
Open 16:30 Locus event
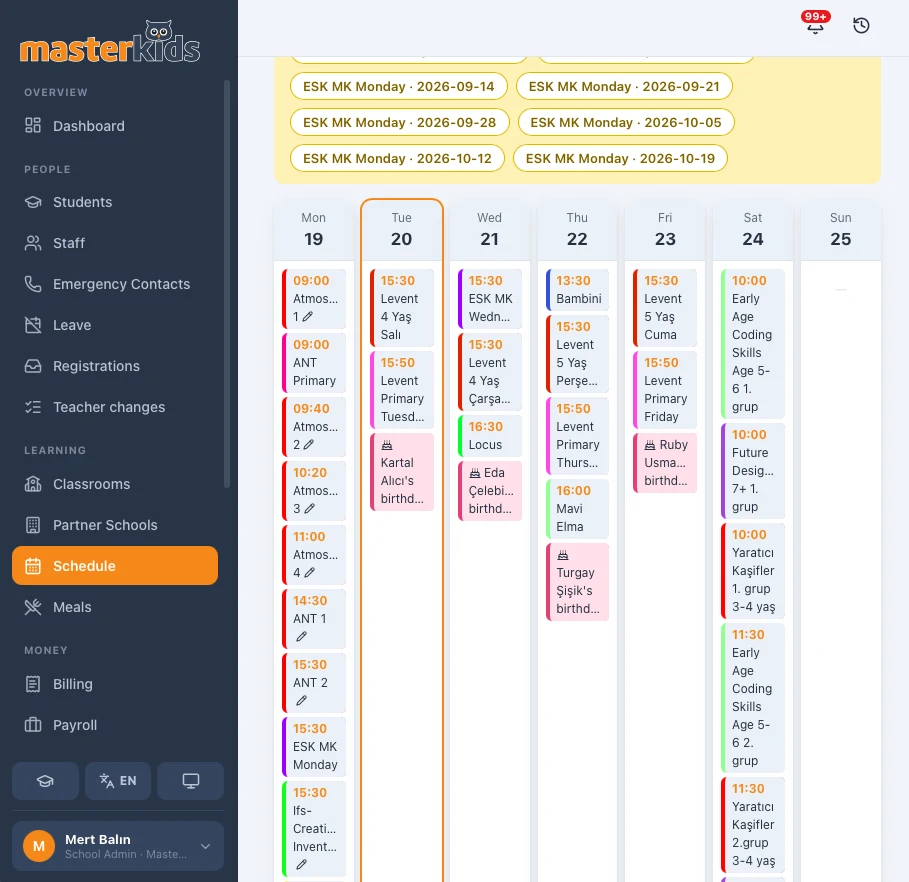tap(490, 435)
